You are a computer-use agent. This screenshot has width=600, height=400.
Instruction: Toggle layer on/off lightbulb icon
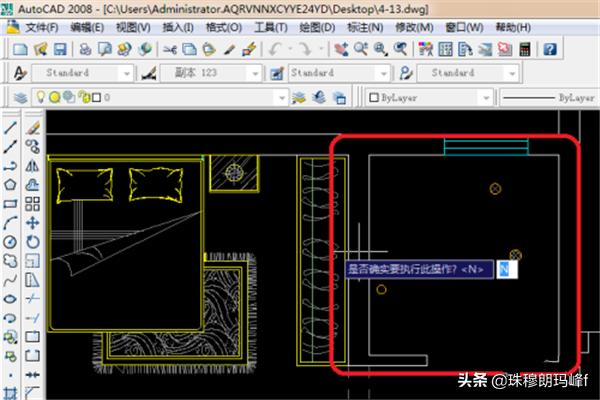coord(41,97)
